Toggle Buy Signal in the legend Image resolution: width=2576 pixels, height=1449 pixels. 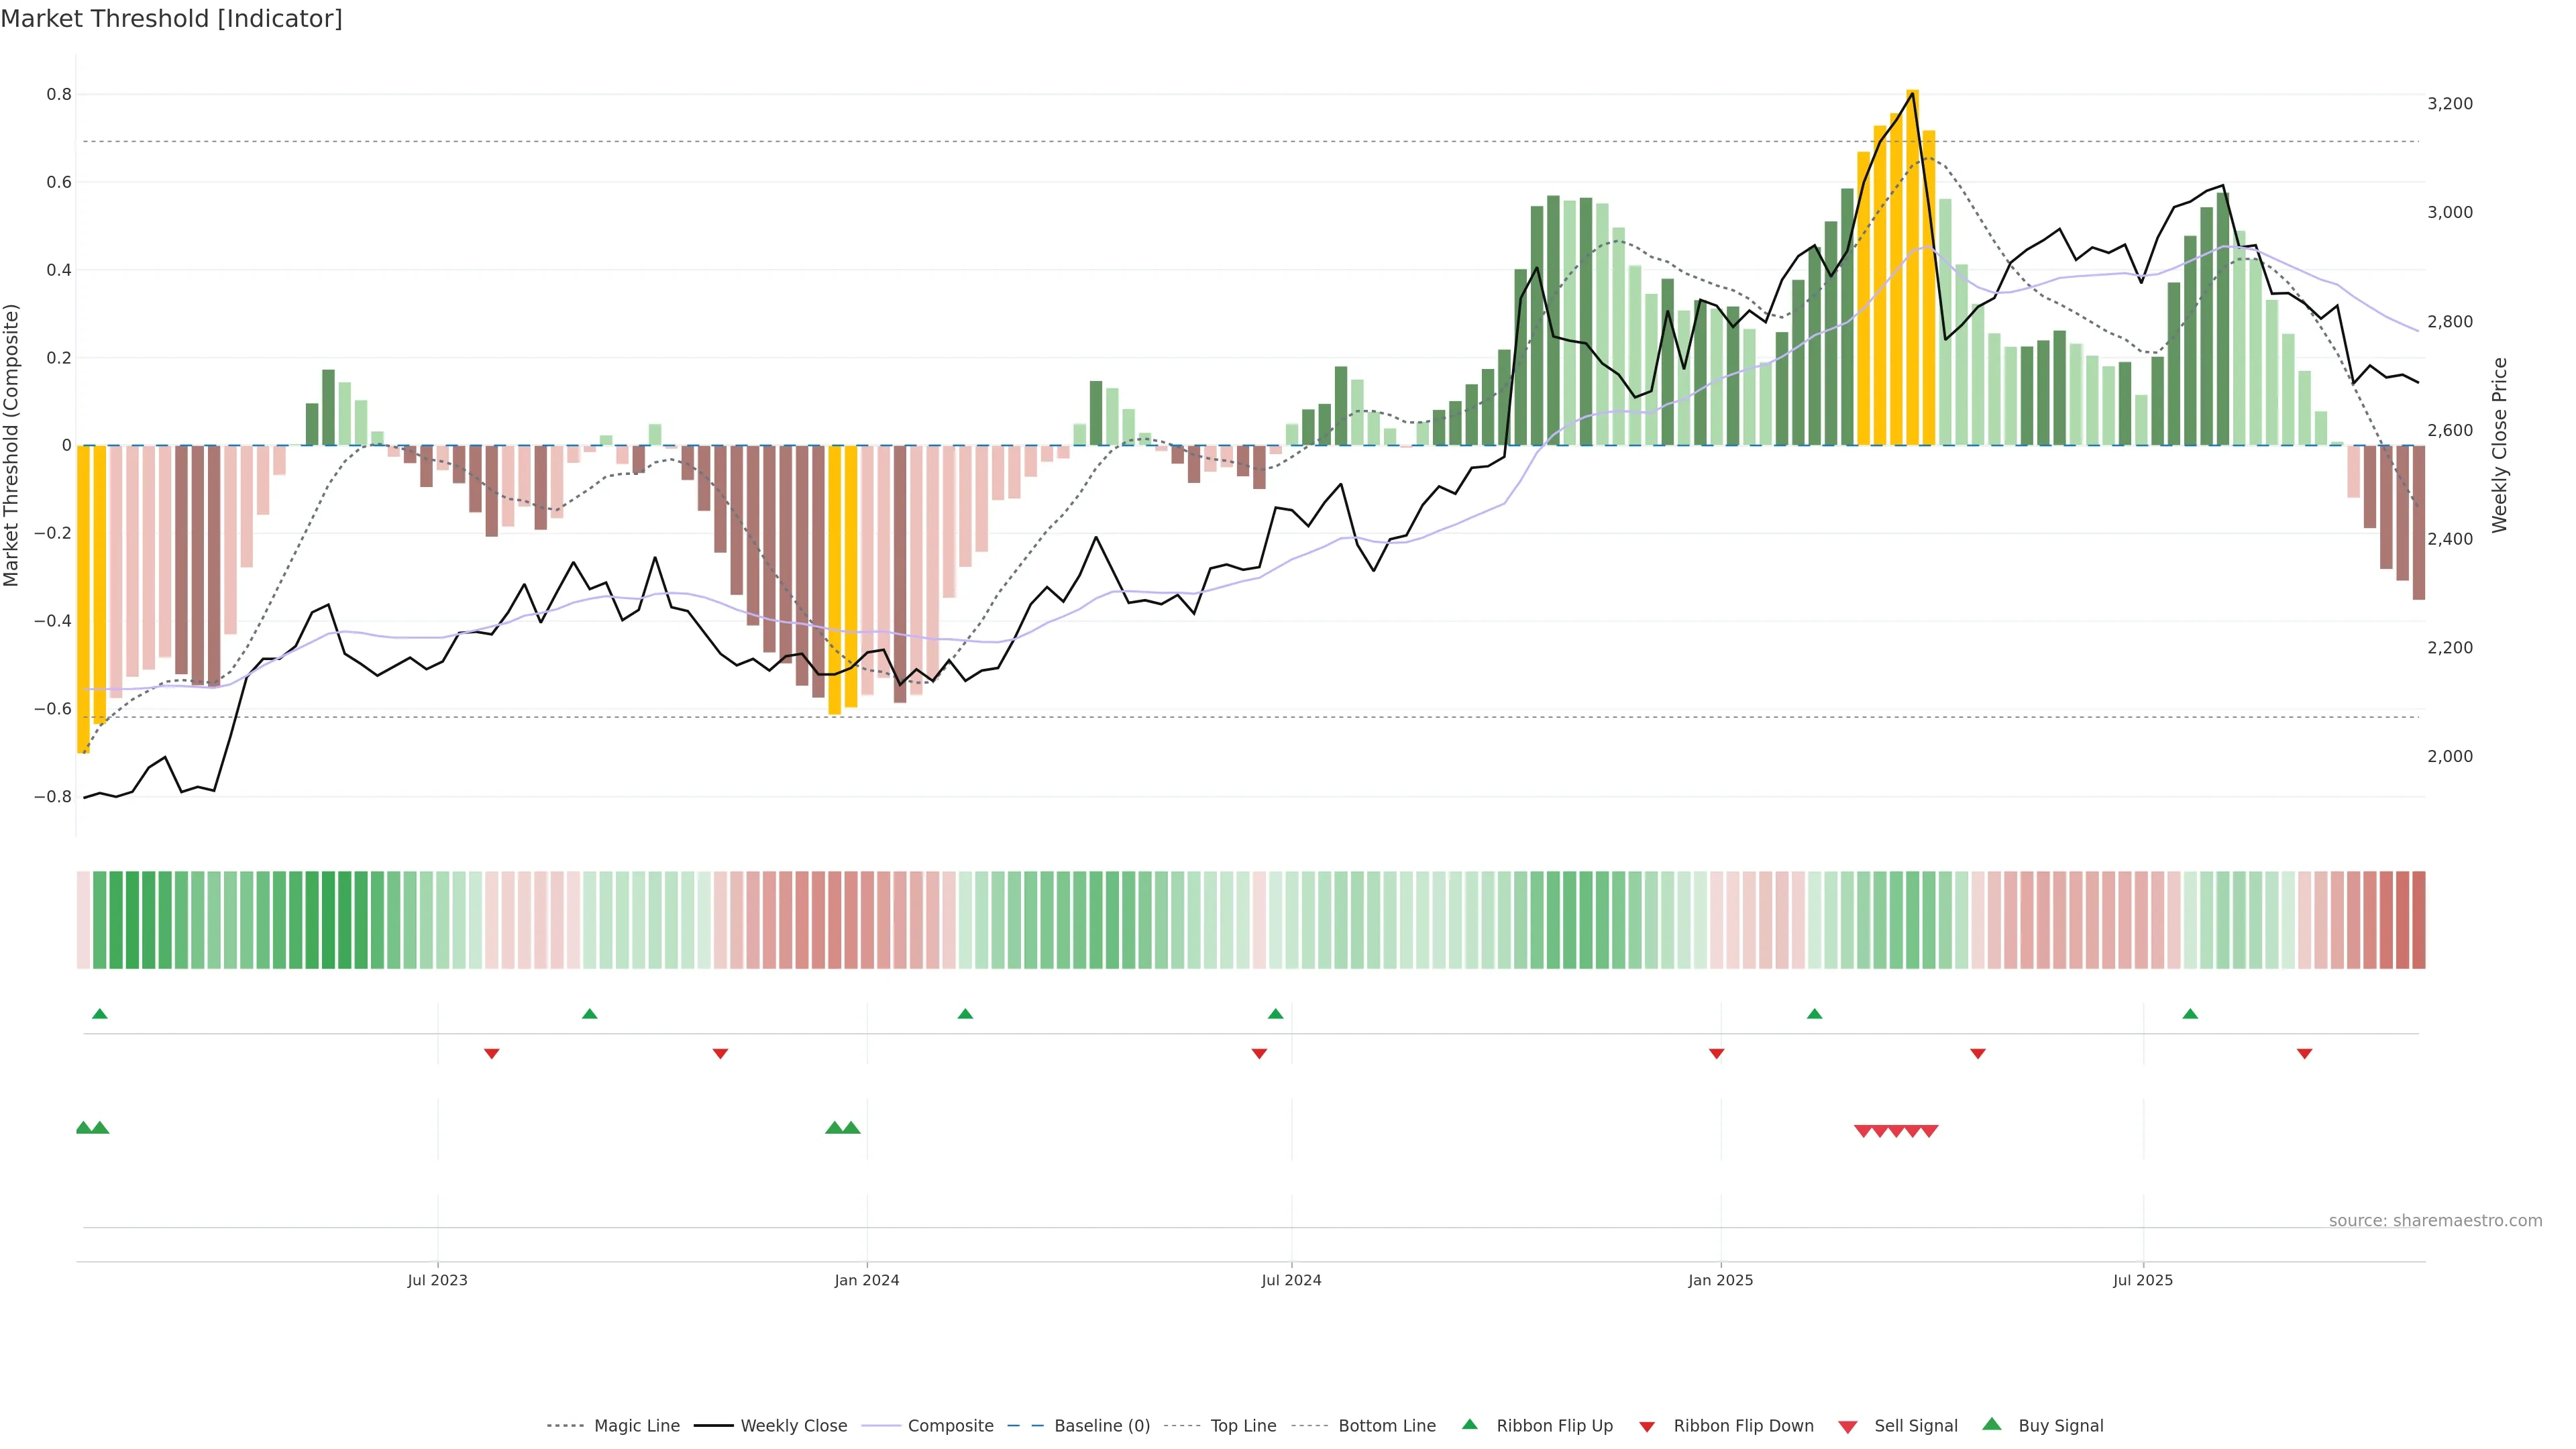click(x=2060, y=1426)
